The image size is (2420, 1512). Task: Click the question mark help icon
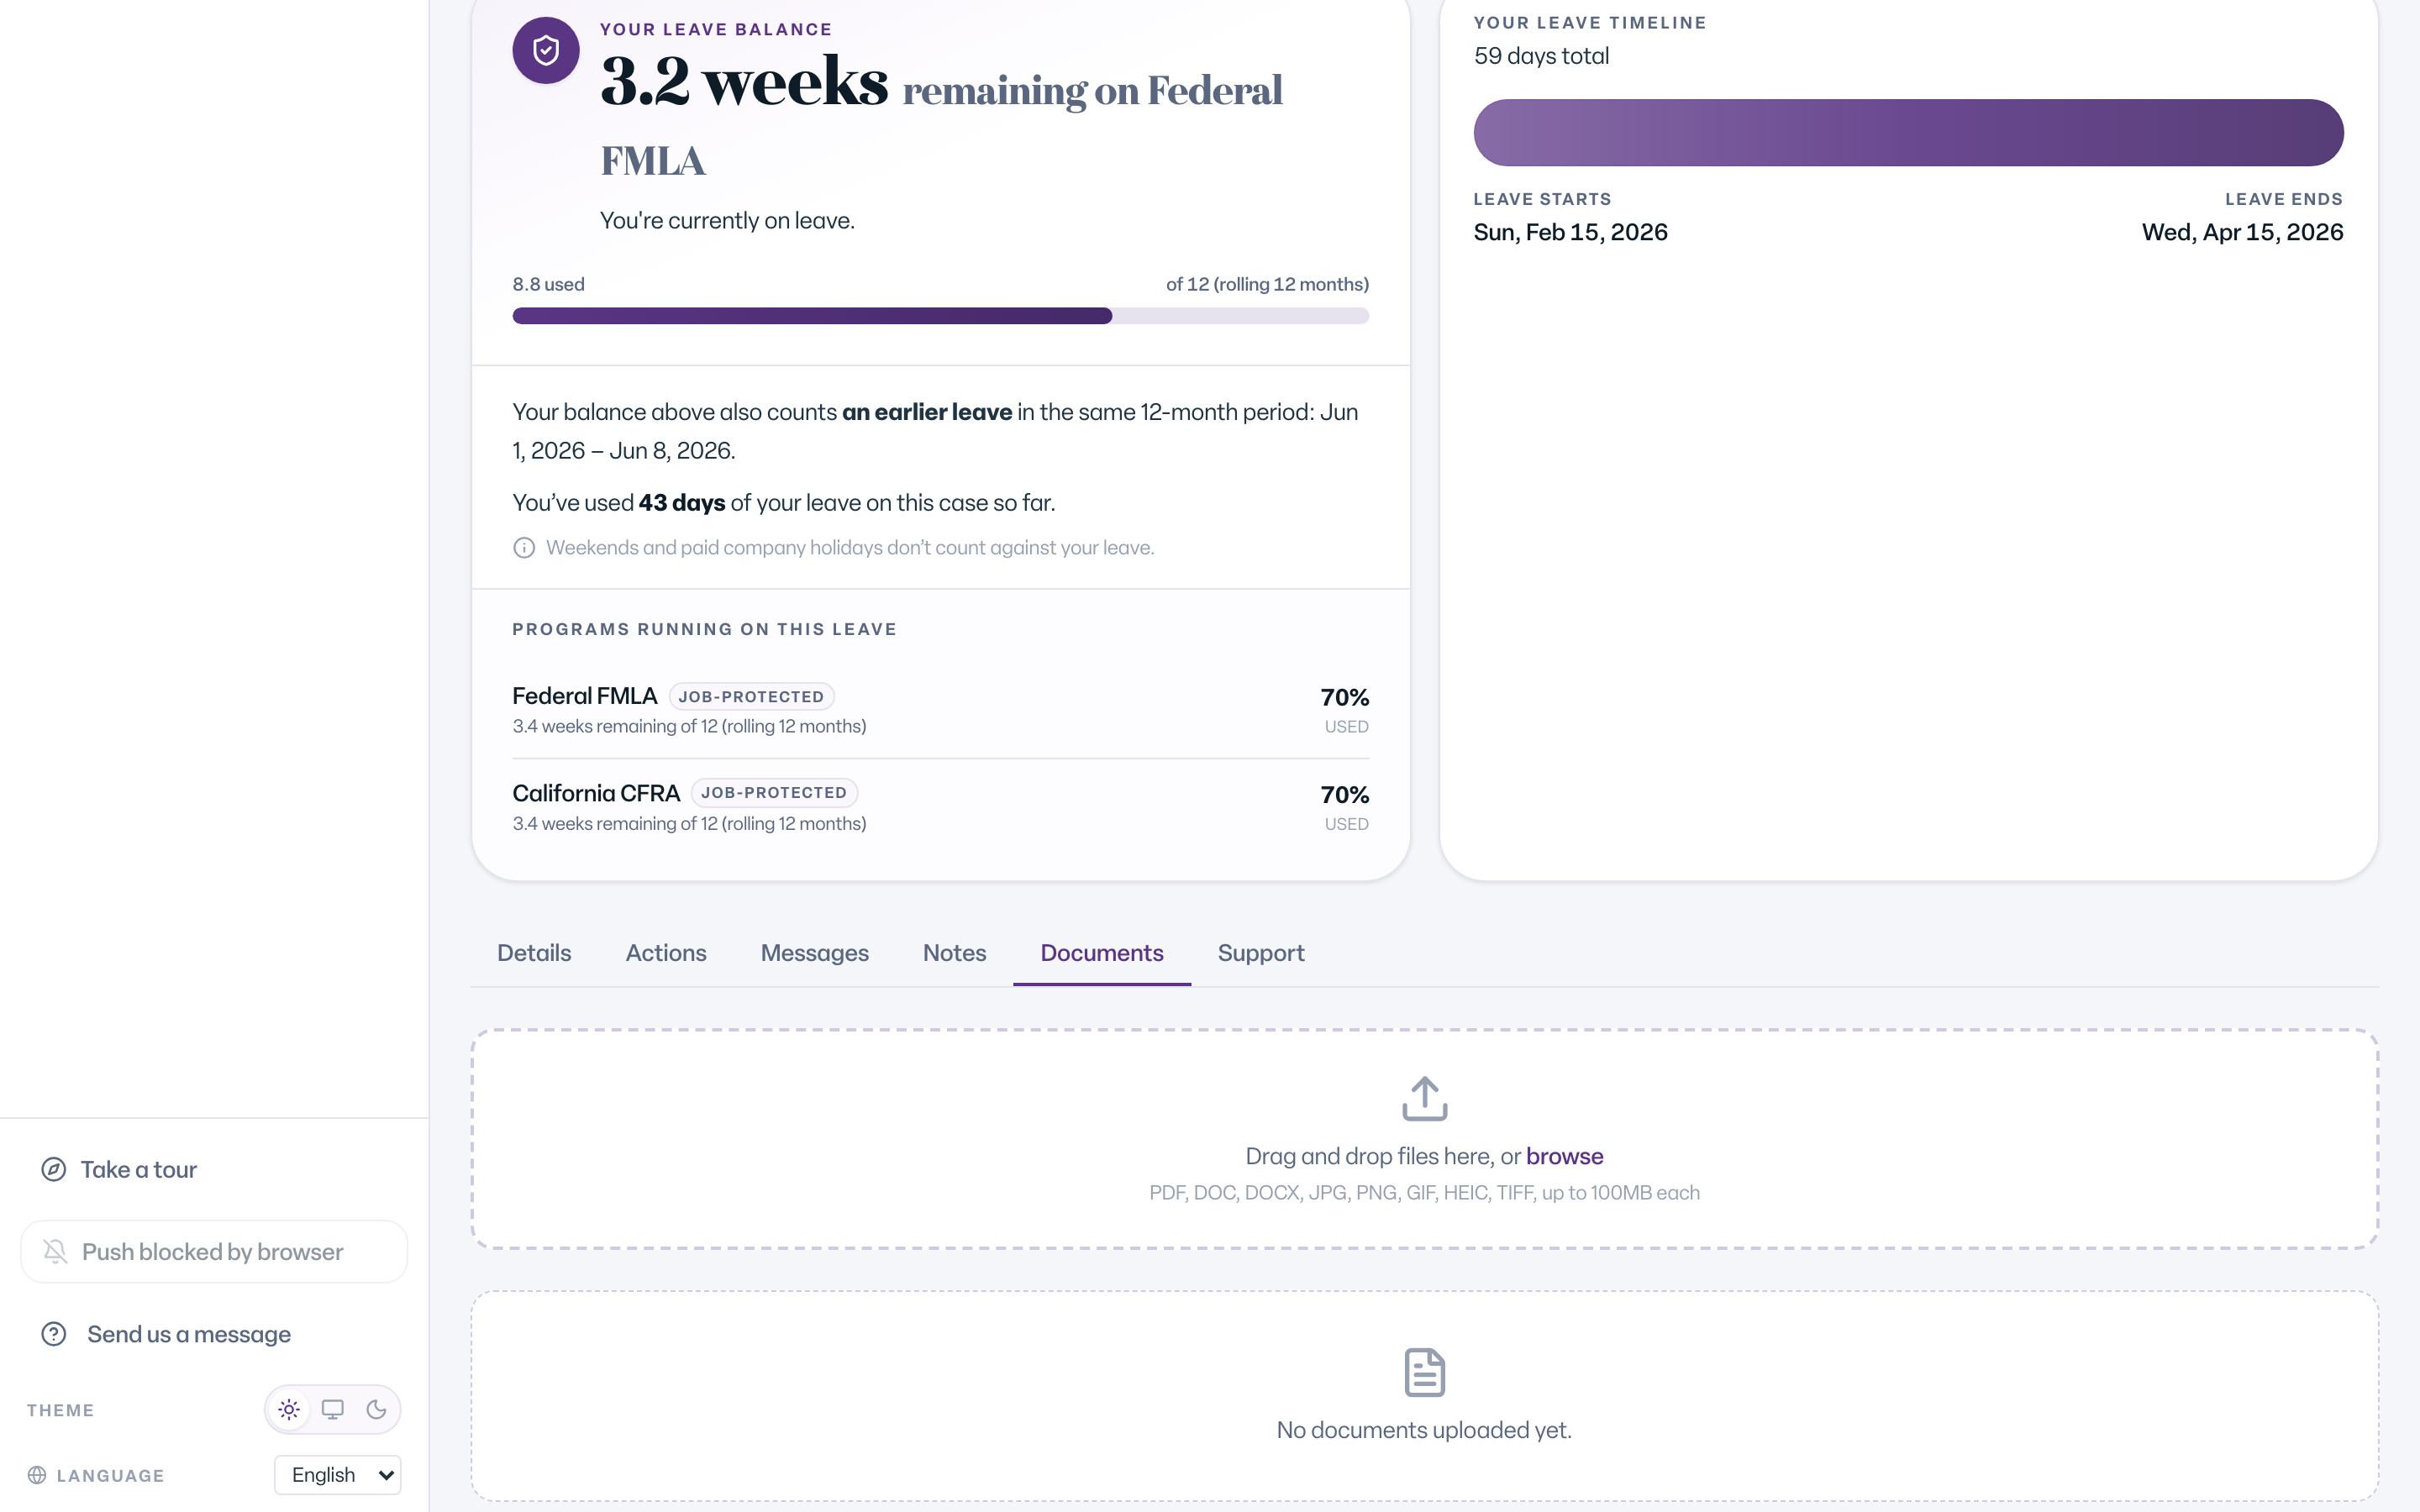[x=54, y=1334]
